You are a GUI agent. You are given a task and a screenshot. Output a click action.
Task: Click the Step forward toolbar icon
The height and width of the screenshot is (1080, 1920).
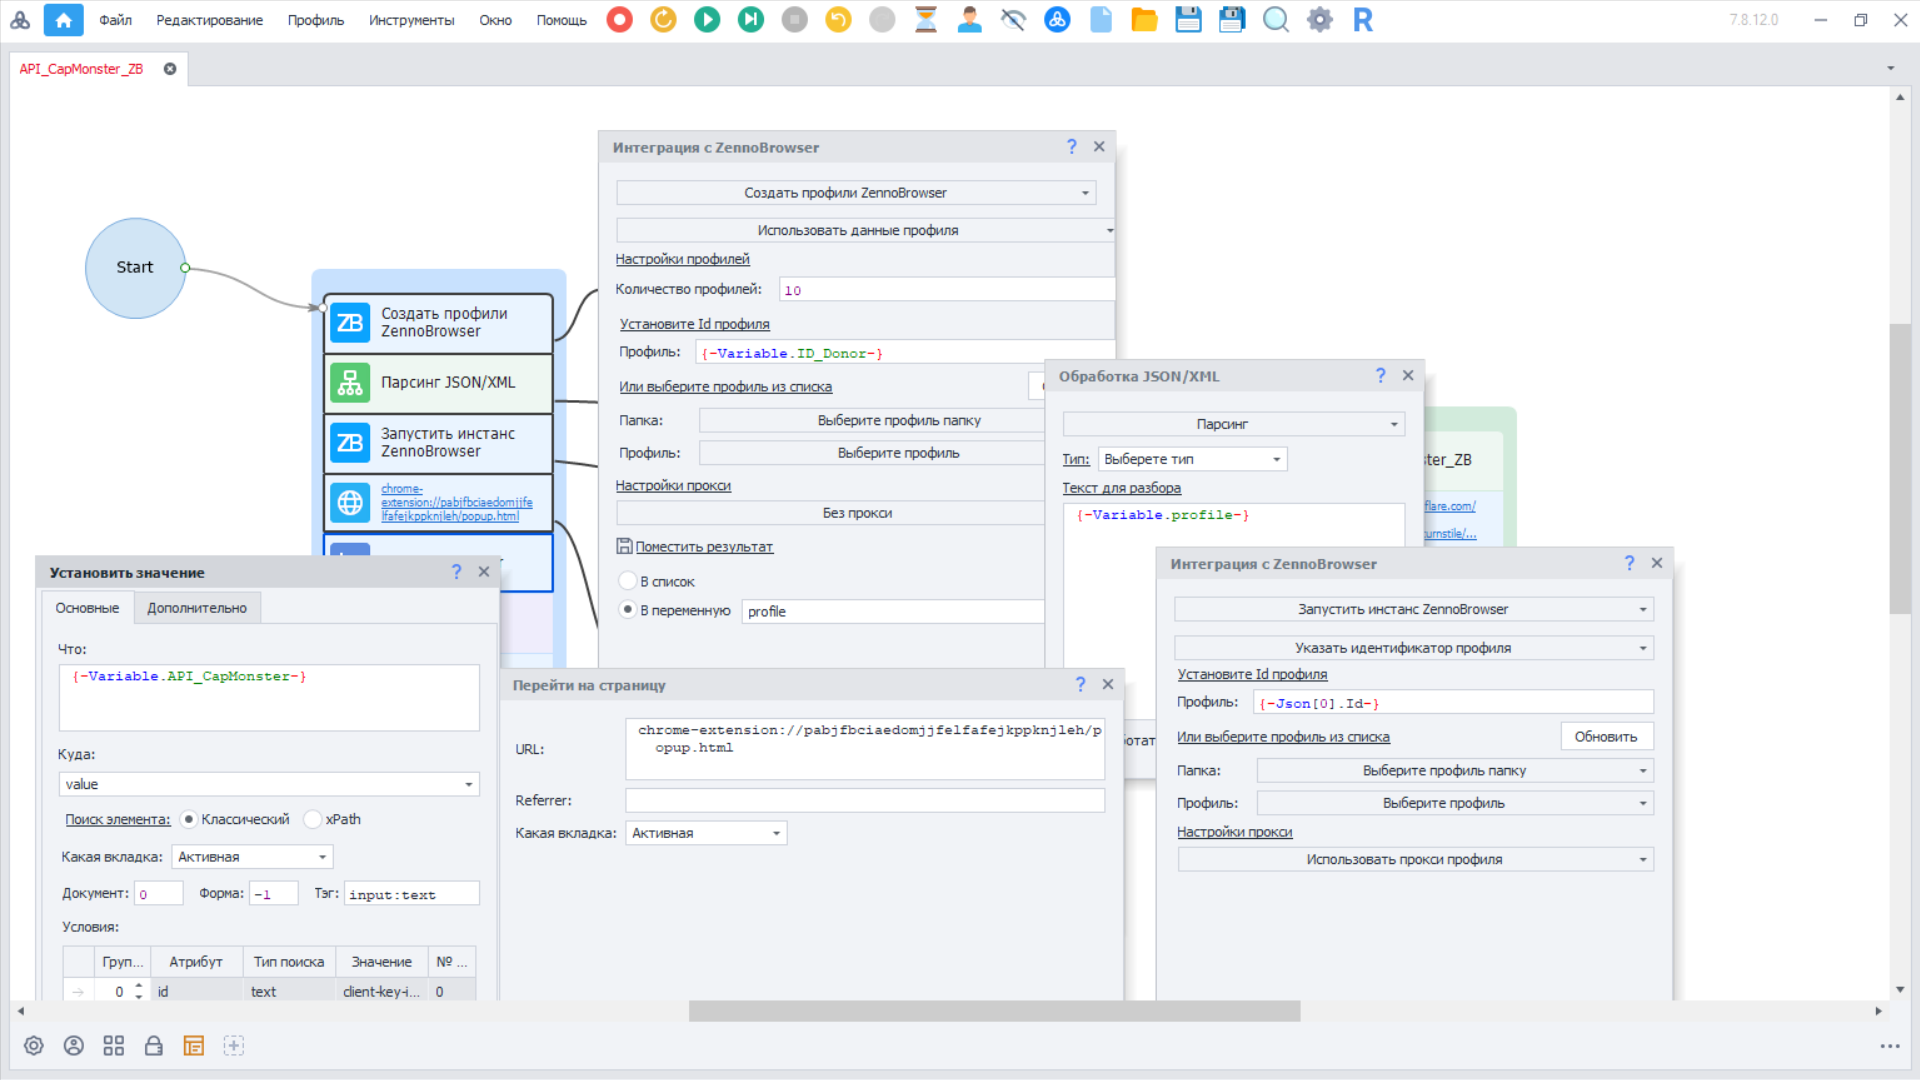point(750,20)
